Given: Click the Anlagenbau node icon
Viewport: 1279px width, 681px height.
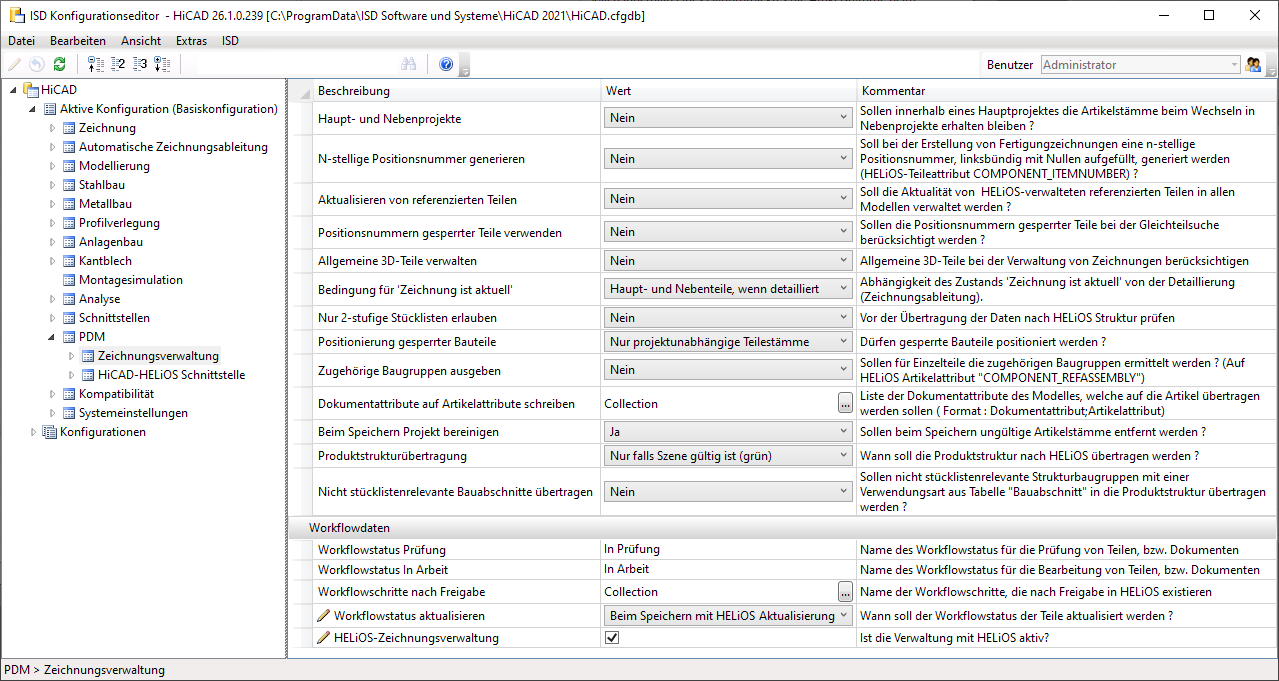Looking at the screenshot, I should pos(69,242).
